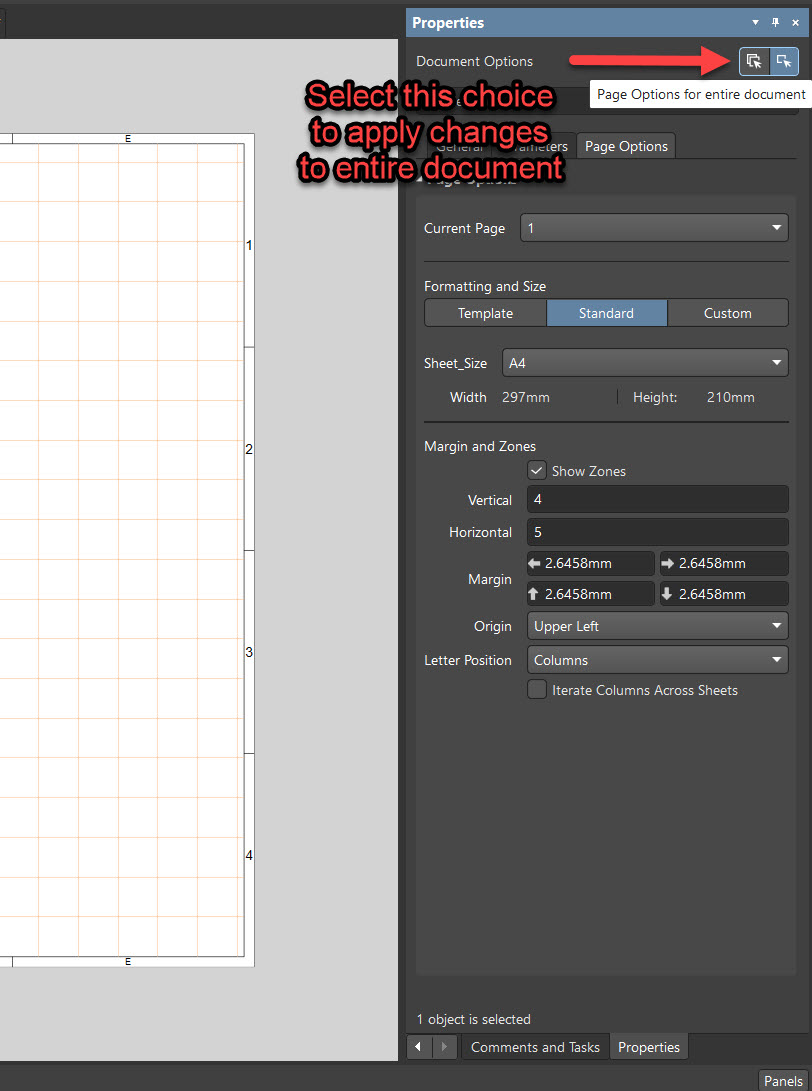Switch to the Page Options tab
The image size is (812, 1091).
point(626,146)
